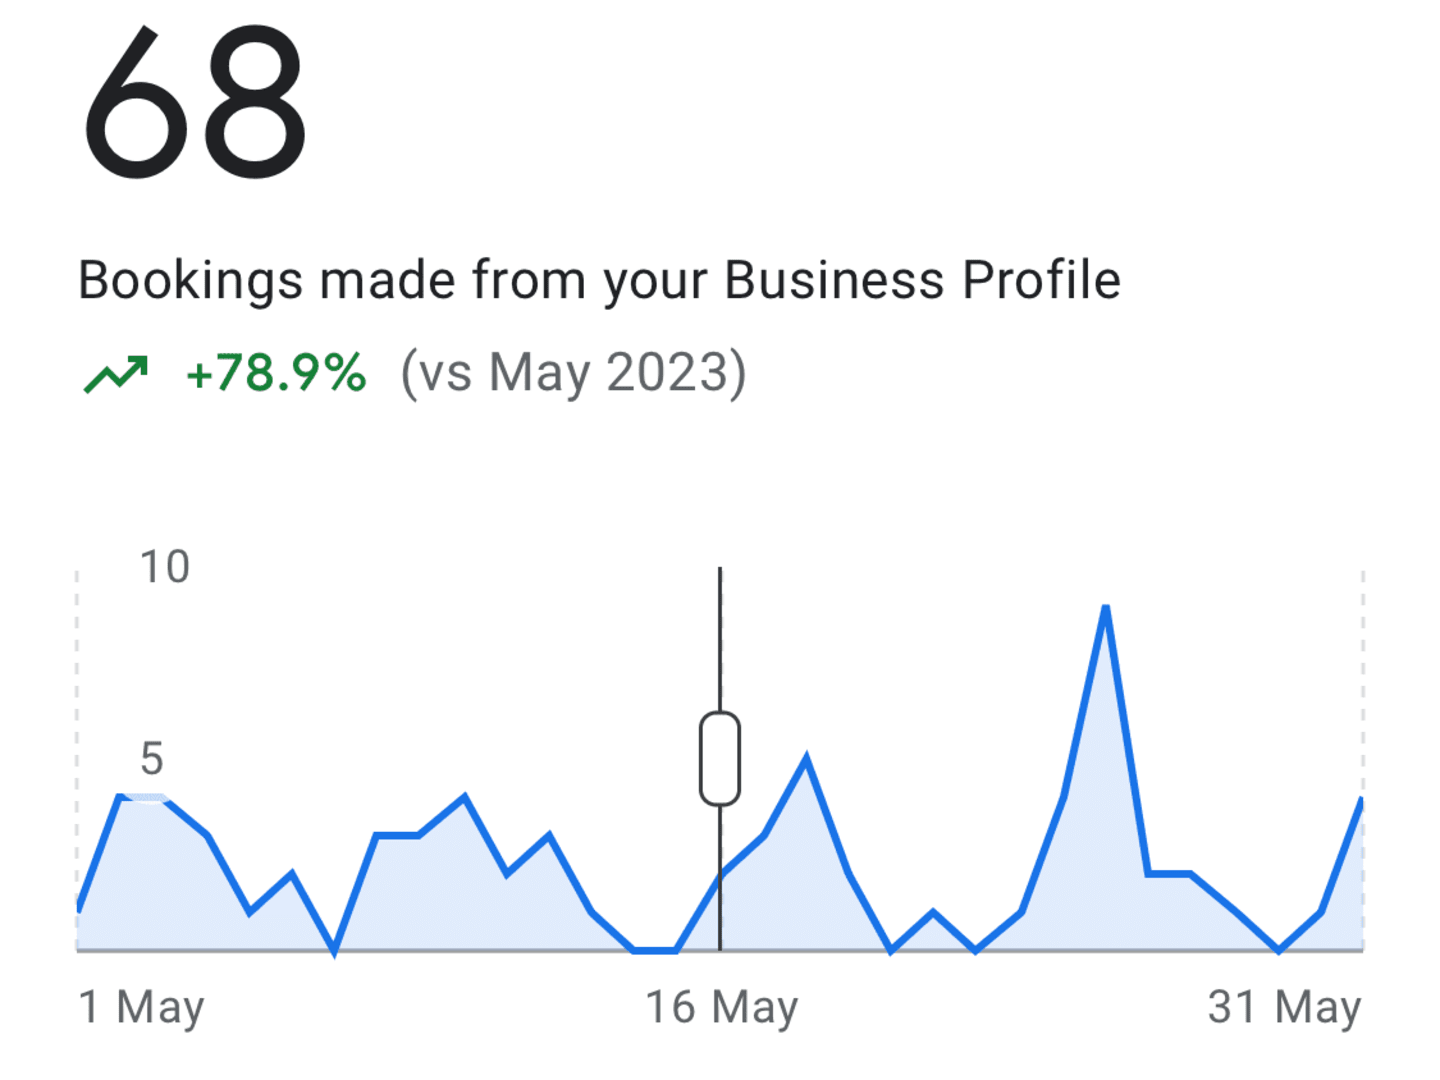
Task: Click the large 68 bookings total
Action: point(194,103)
